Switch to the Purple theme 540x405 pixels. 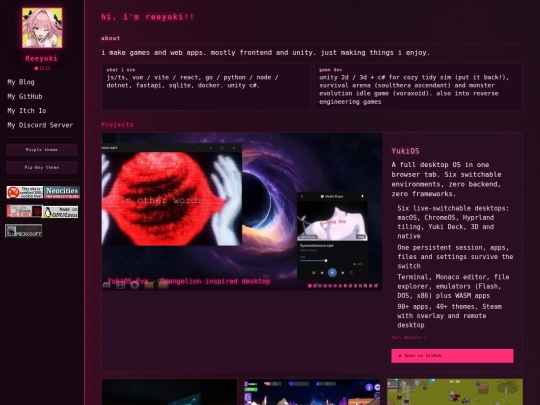(42, 150)
